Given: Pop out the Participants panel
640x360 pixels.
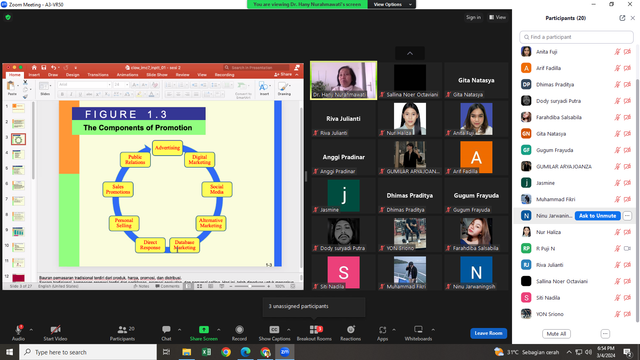Looking at the screenshot, I should coord(622,18).
